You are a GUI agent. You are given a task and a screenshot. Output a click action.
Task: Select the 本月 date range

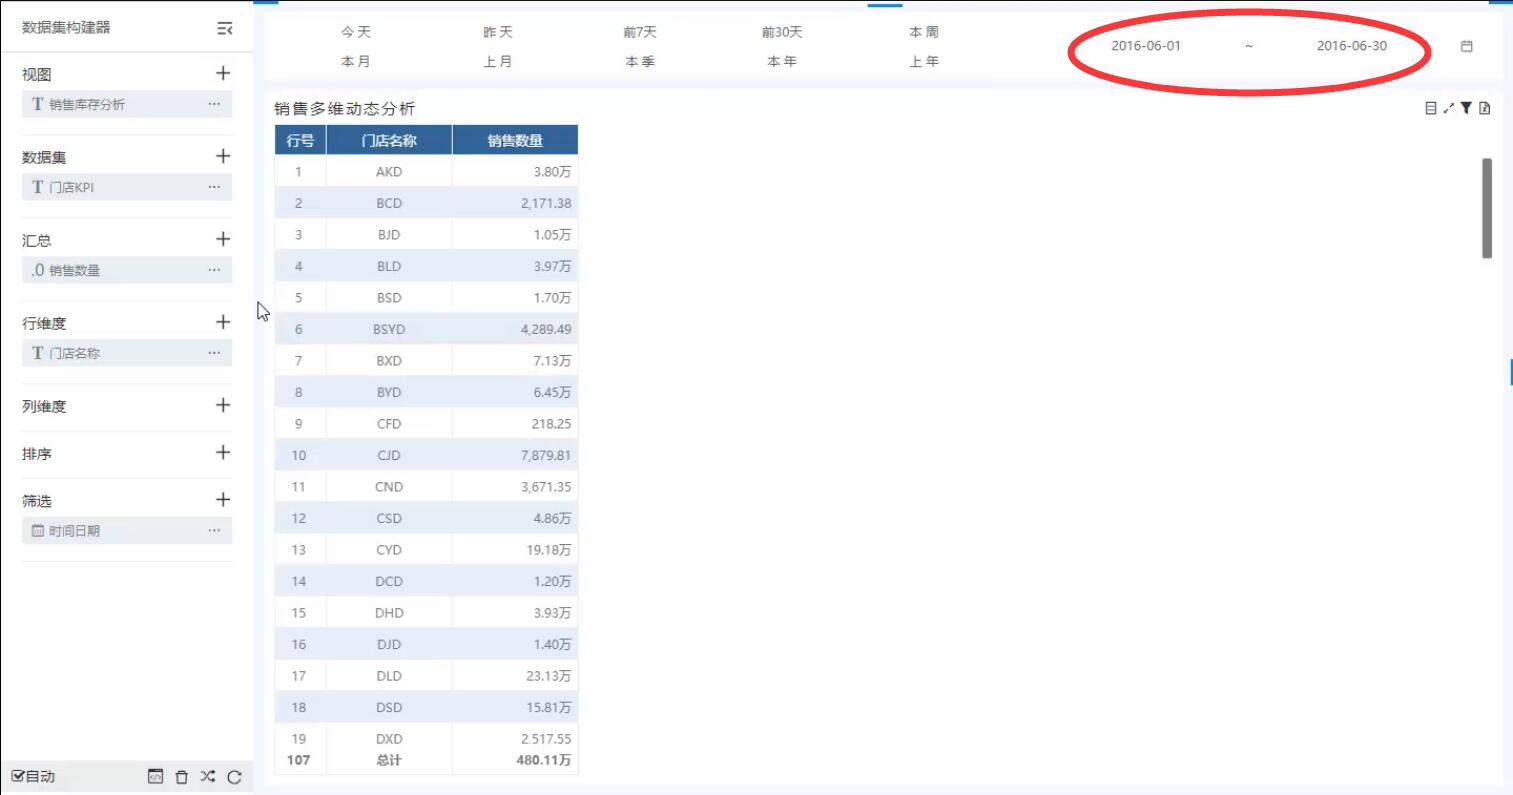coord(356,61)
